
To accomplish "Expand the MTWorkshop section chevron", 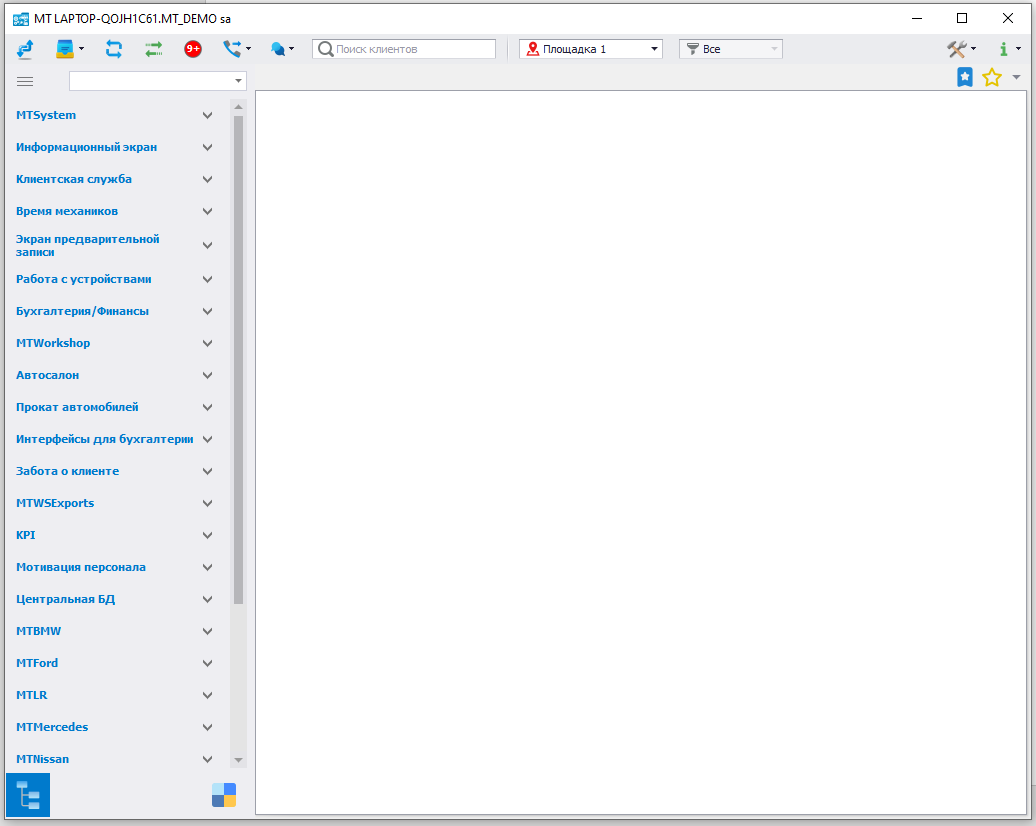I will pos(208,343).
